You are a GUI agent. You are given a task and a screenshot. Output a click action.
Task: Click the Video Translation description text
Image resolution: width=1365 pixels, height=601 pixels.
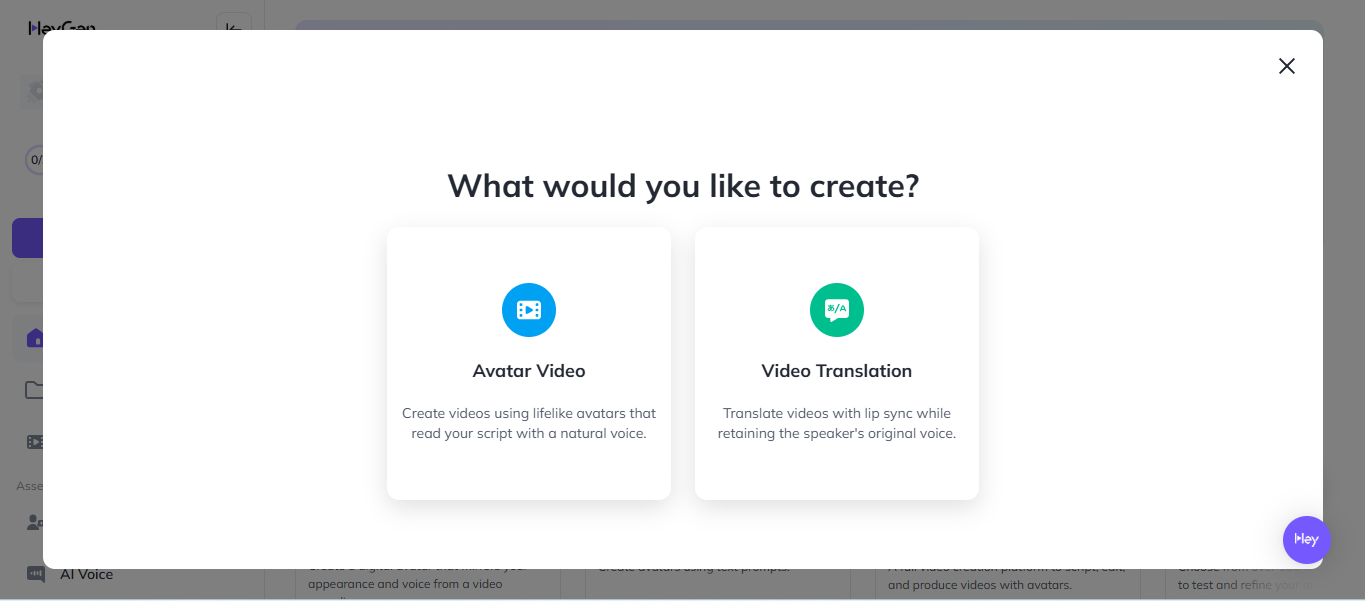tap(837, 423)
